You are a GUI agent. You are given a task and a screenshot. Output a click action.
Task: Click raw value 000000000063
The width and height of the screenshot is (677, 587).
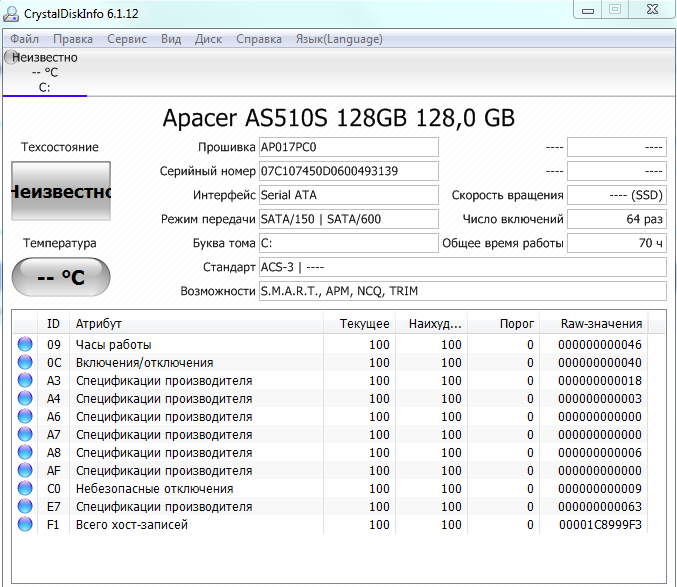pyautogui.click(x=600, y=506)
